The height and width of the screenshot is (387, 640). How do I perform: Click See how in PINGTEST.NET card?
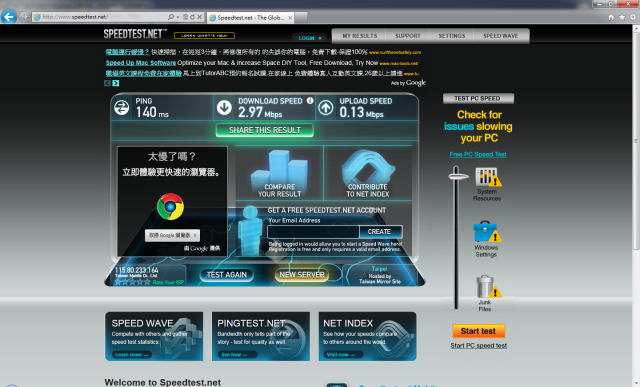pos(237,355)
